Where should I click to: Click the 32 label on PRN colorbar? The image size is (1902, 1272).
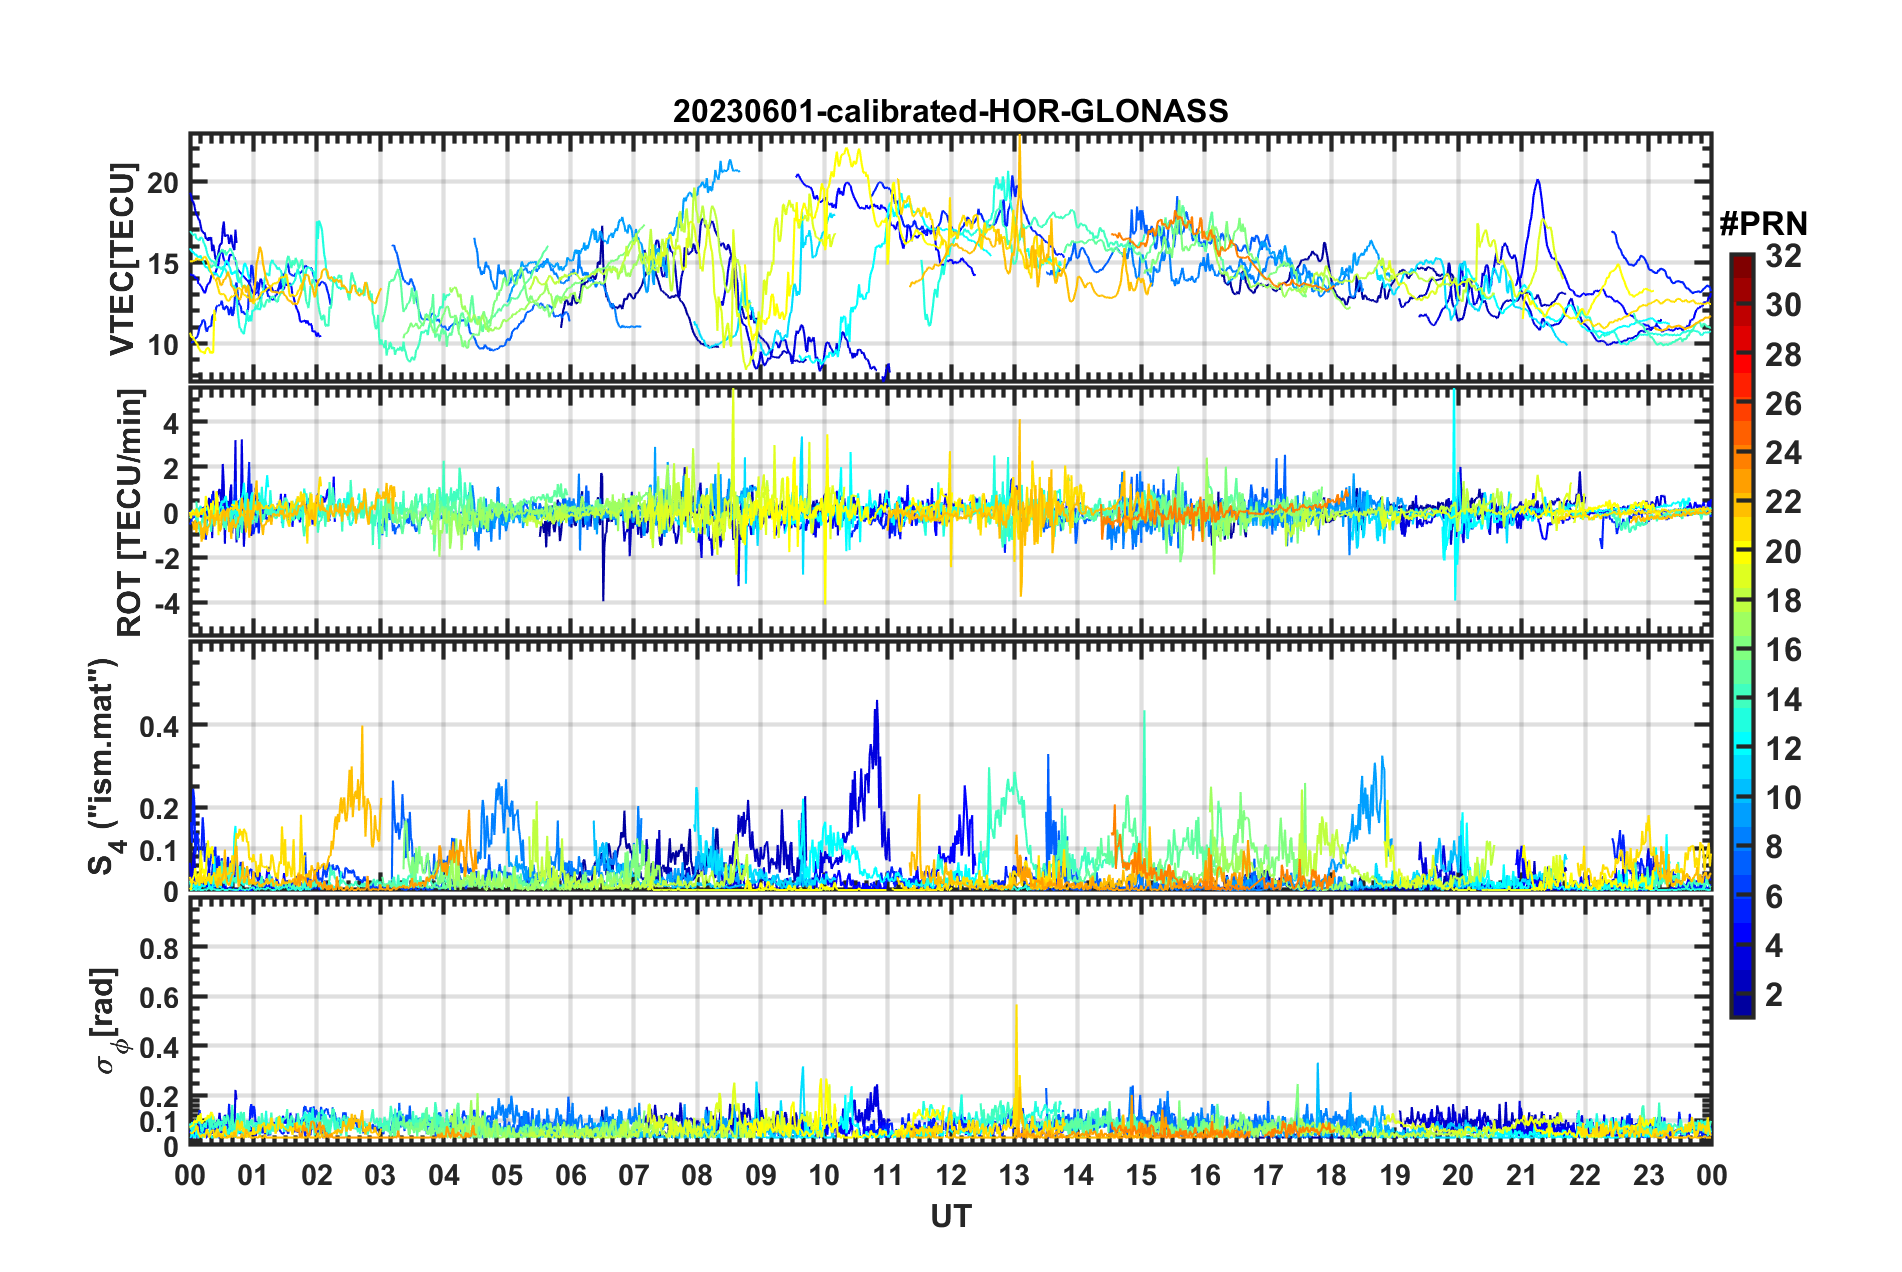pos(1783,256)
